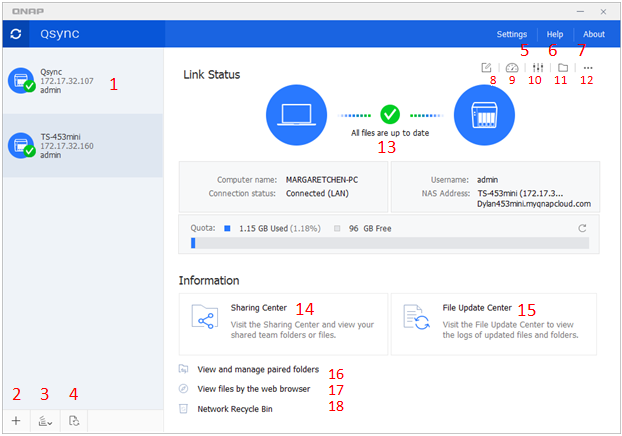Select the Qsync 172.17.32.107 NAS entry
Viewport: 622px width, 436px height.
click(83, 81)
